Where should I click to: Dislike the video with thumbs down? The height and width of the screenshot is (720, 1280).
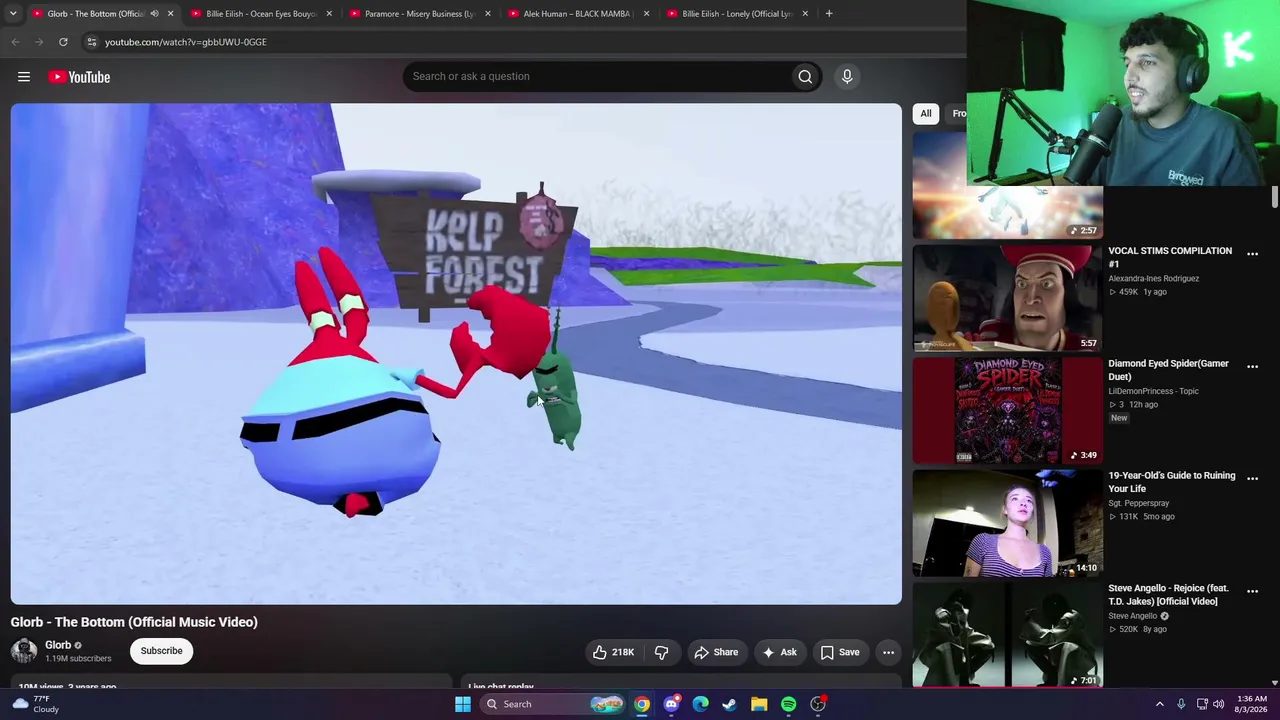tap(661, 652)
